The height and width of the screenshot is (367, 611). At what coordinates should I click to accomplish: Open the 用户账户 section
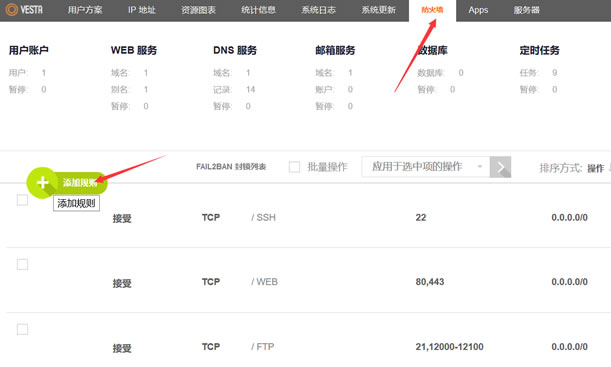28,50
